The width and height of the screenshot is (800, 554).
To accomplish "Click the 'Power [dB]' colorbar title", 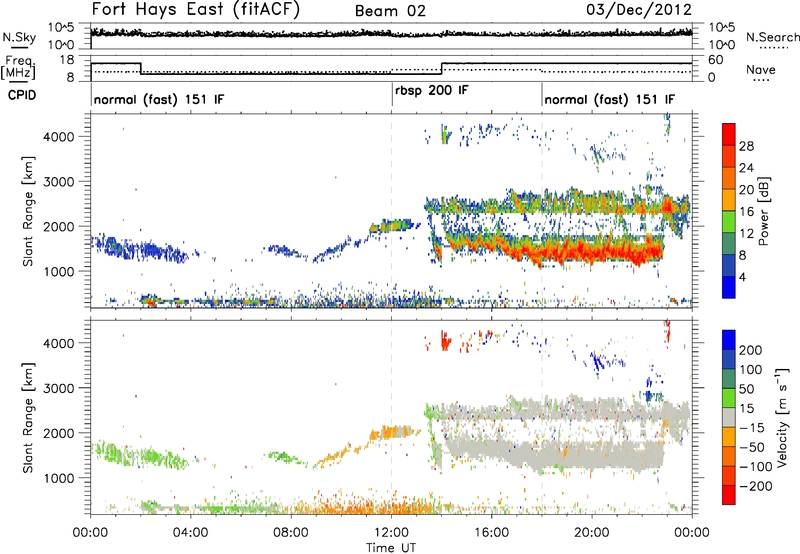I will tap(764, 211).
